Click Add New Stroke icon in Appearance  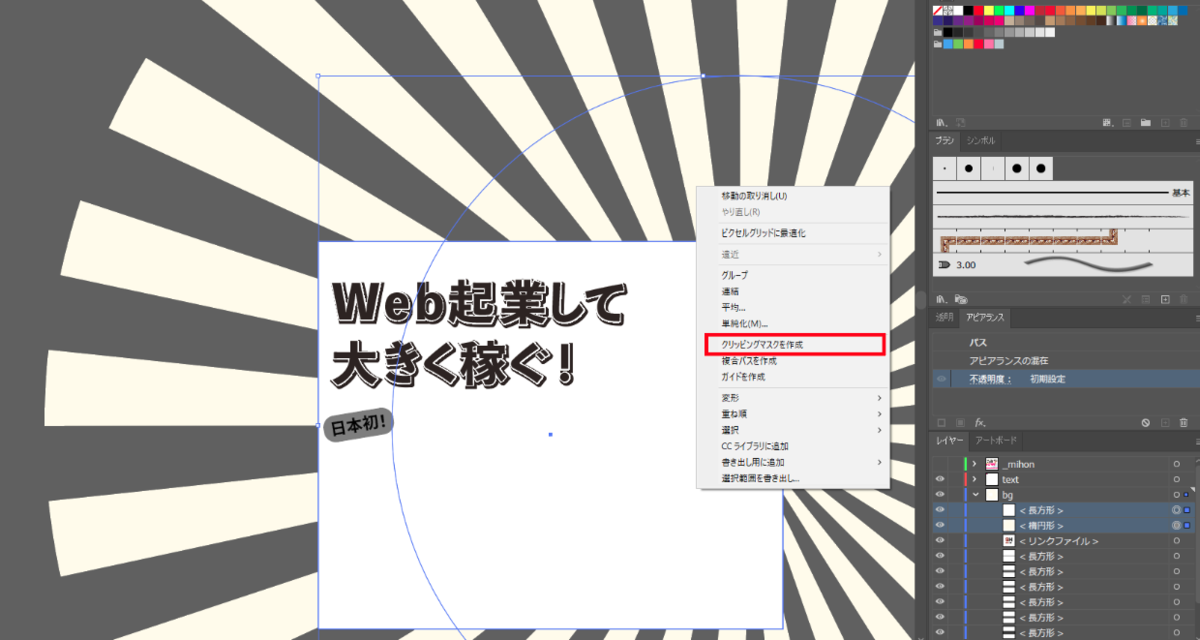(941, 423)
